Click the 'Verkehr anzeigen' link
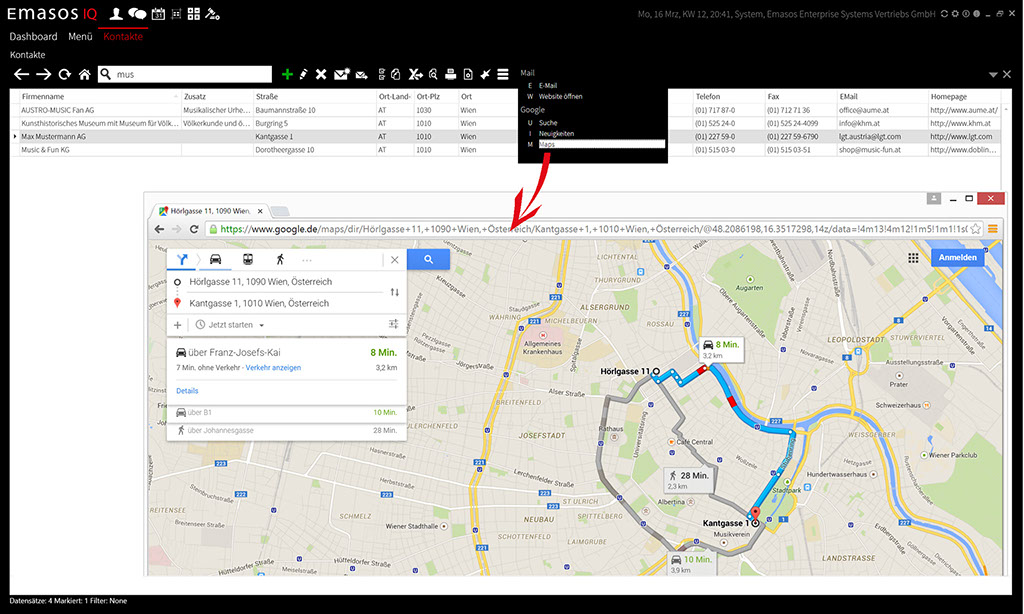The height and width of the screenshot is (614, 1024). (x=273, y=368)
